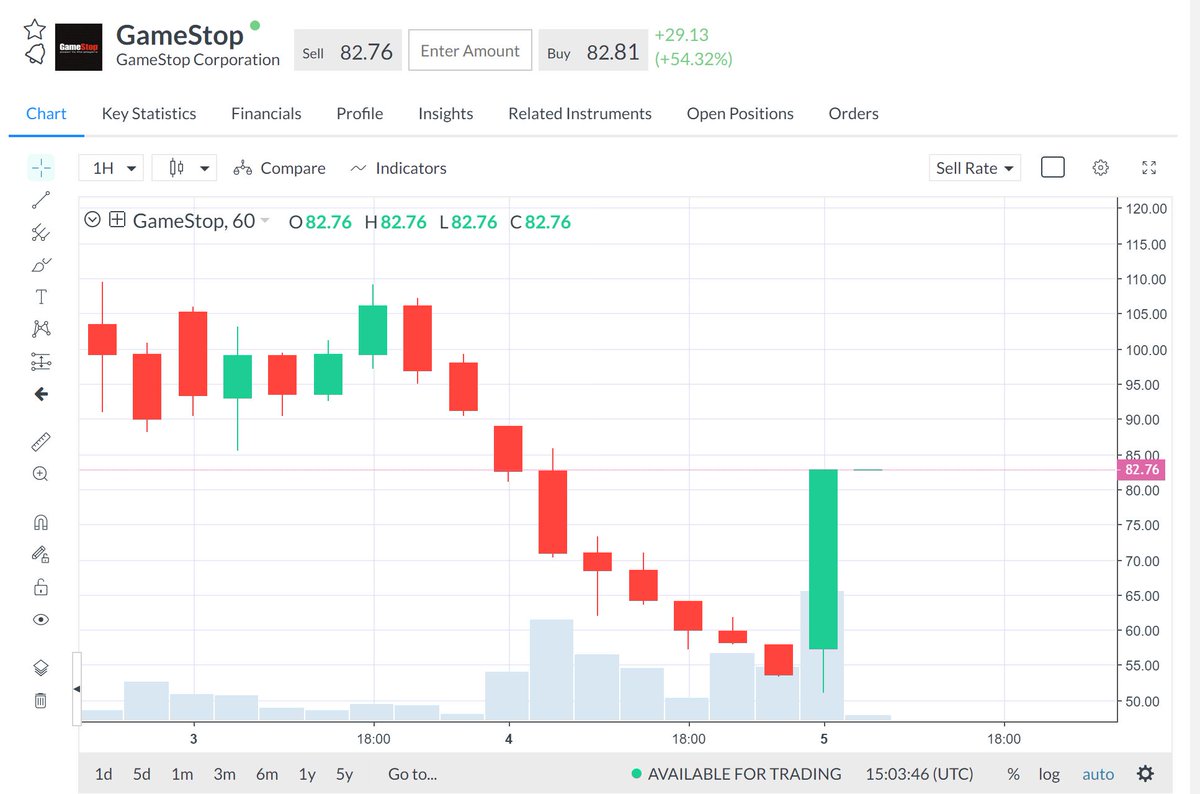The width and height of the screenshot is (1200, 794).
Task: Remove drawings with trash icon
Action: [x=41, y=700]
